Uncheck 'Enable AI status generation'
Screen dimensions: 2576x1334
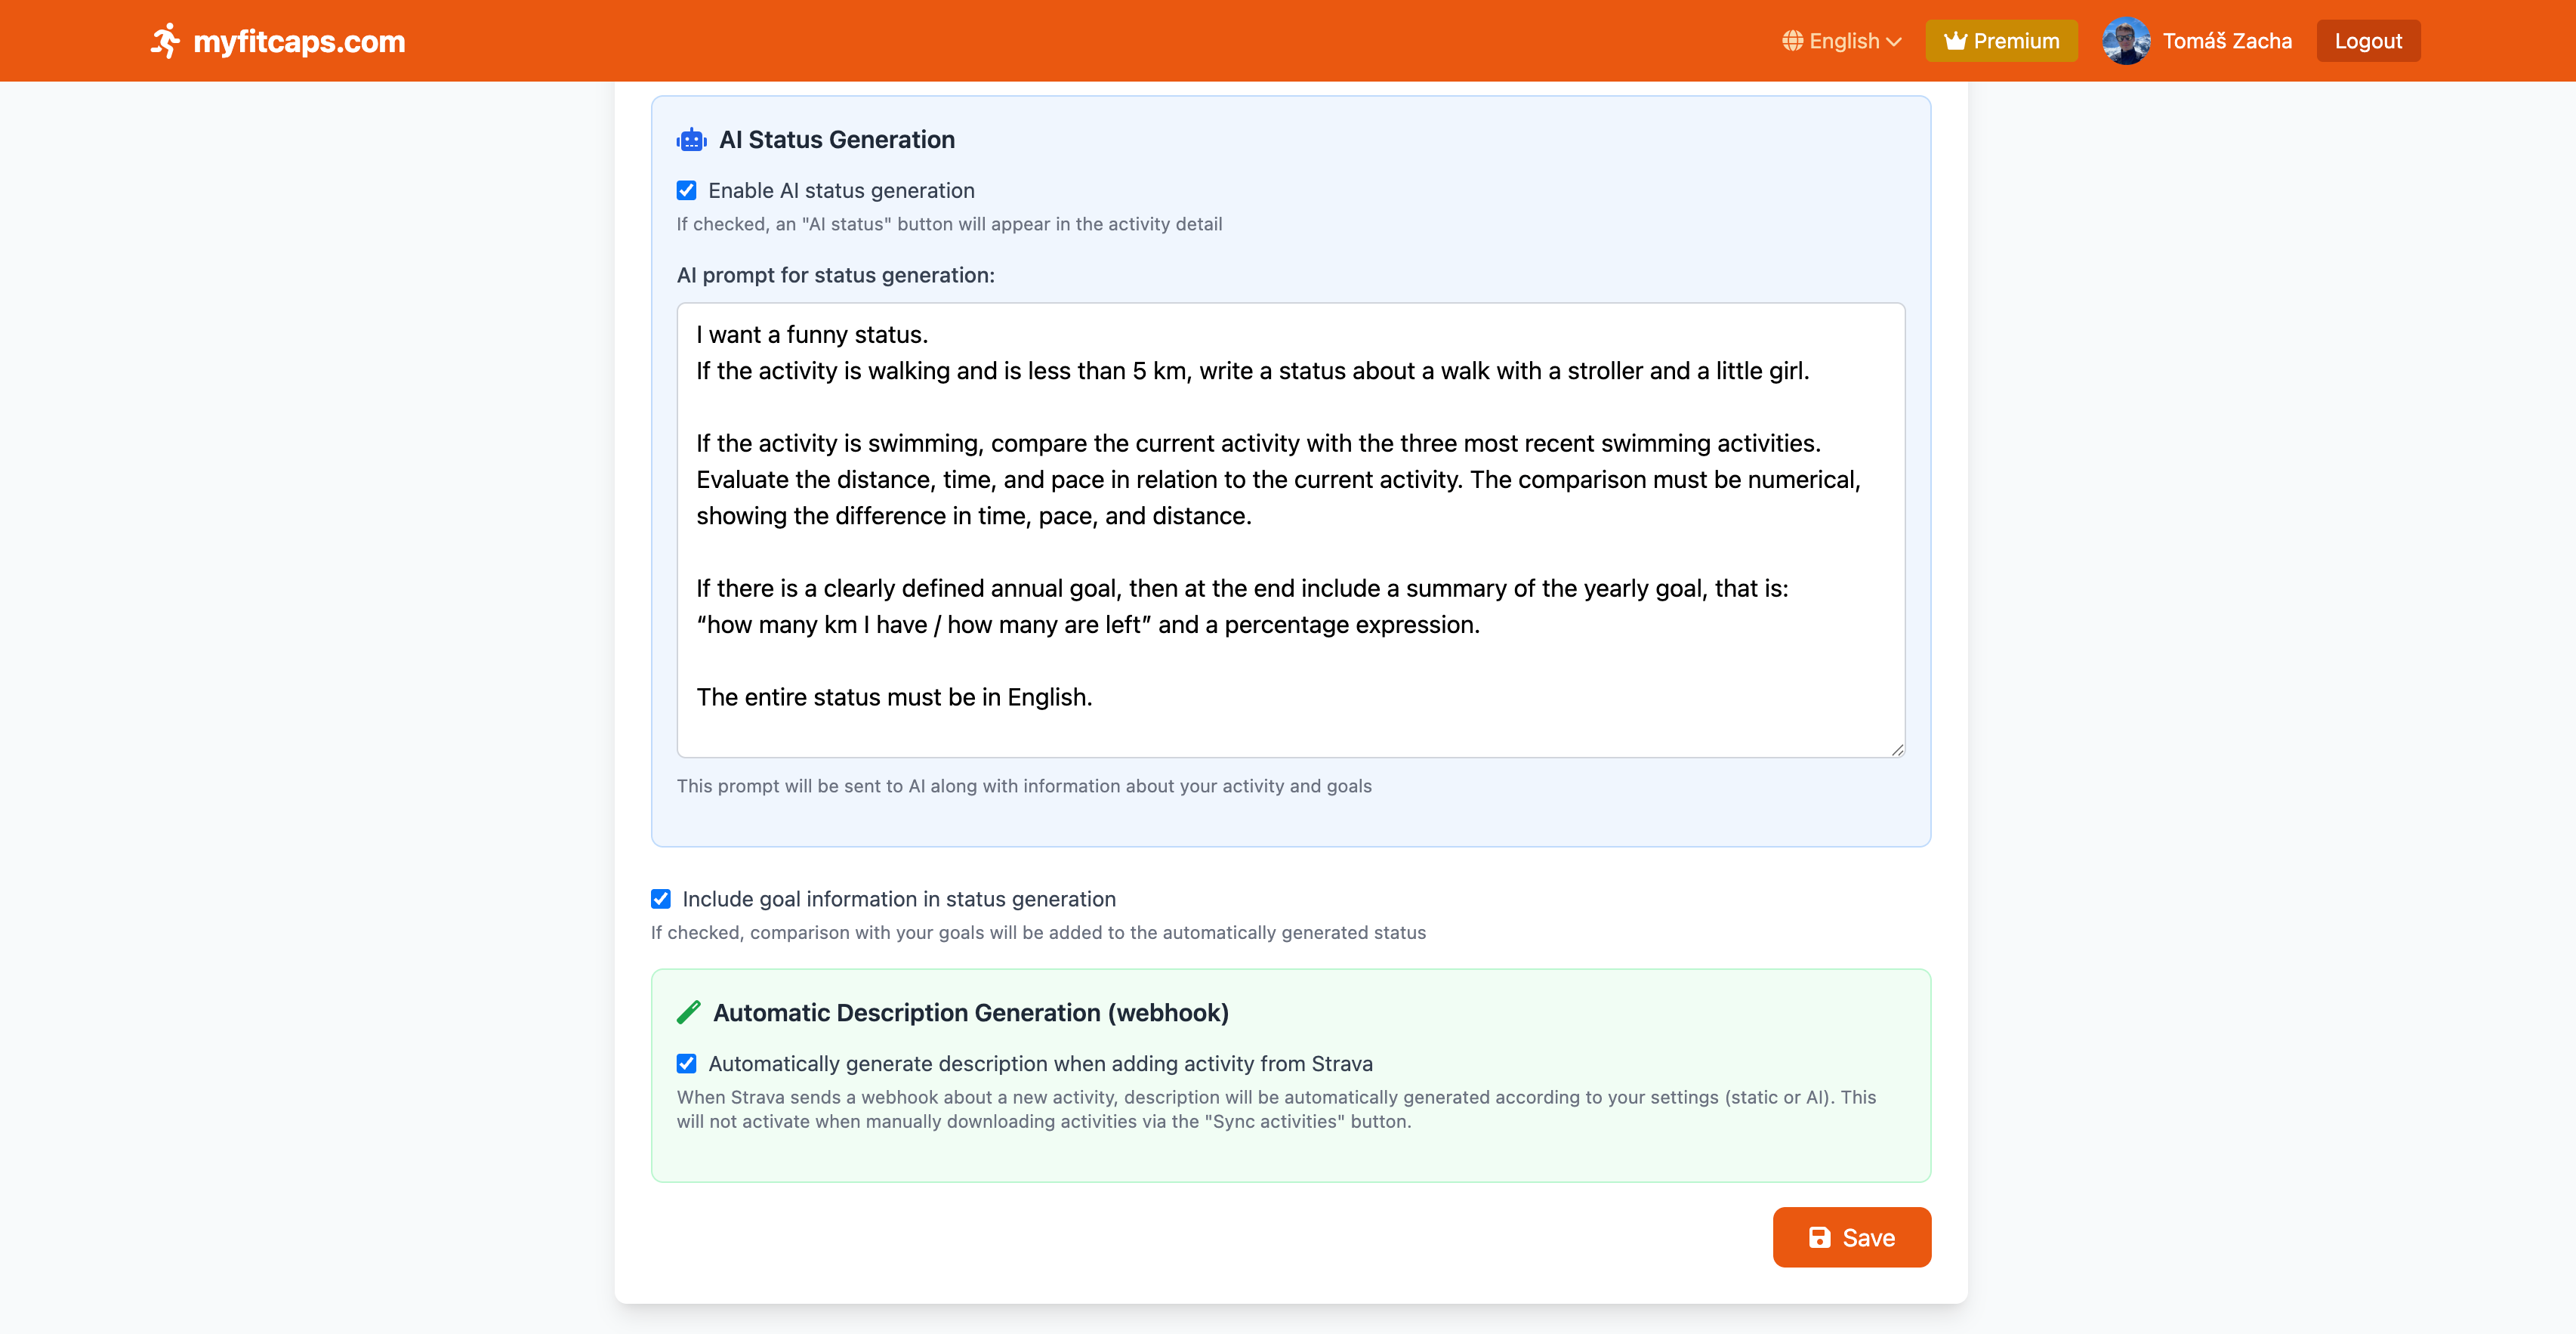click(x=686, y=190)
